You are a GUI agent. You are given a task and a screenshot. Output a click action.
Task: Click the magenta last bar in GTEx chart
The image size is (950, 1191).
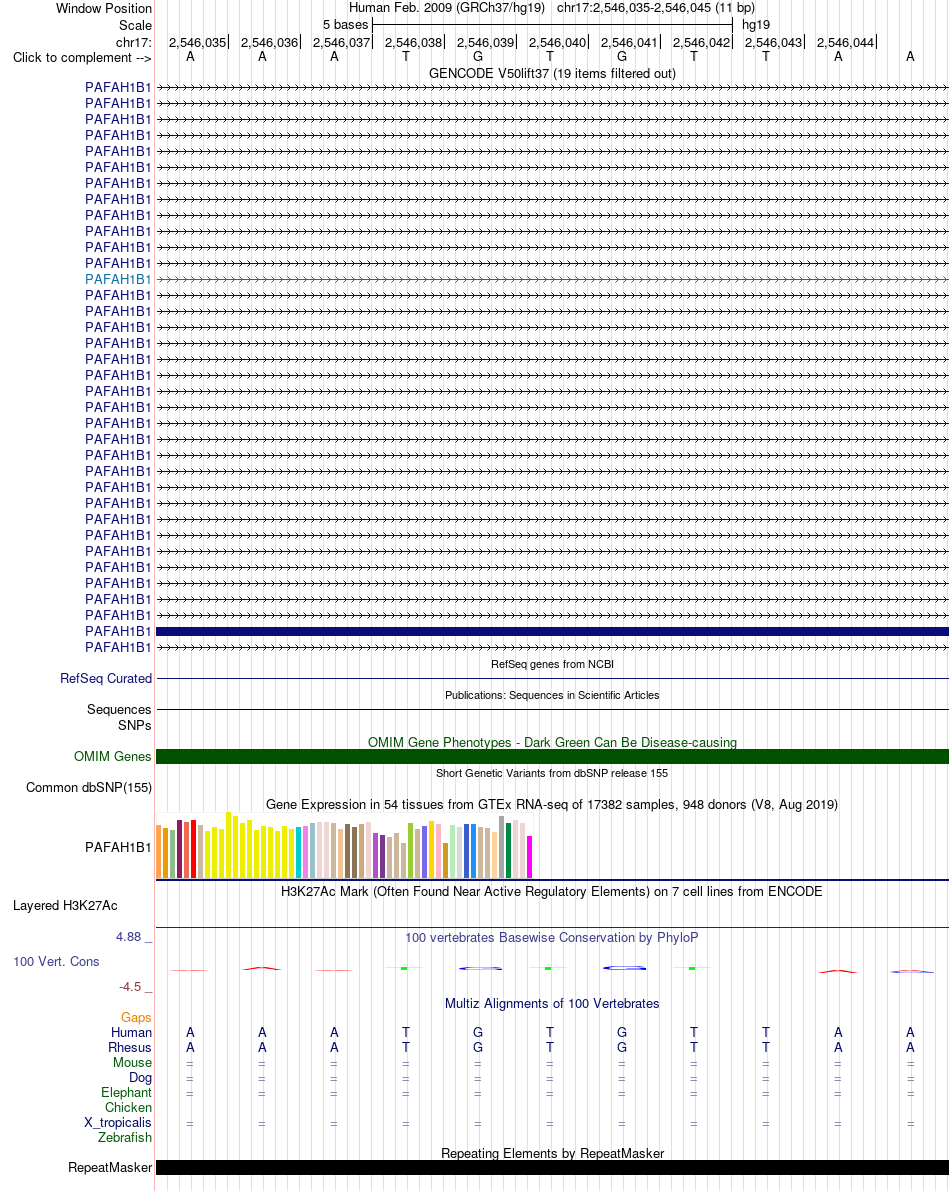[x=529, y=857]
